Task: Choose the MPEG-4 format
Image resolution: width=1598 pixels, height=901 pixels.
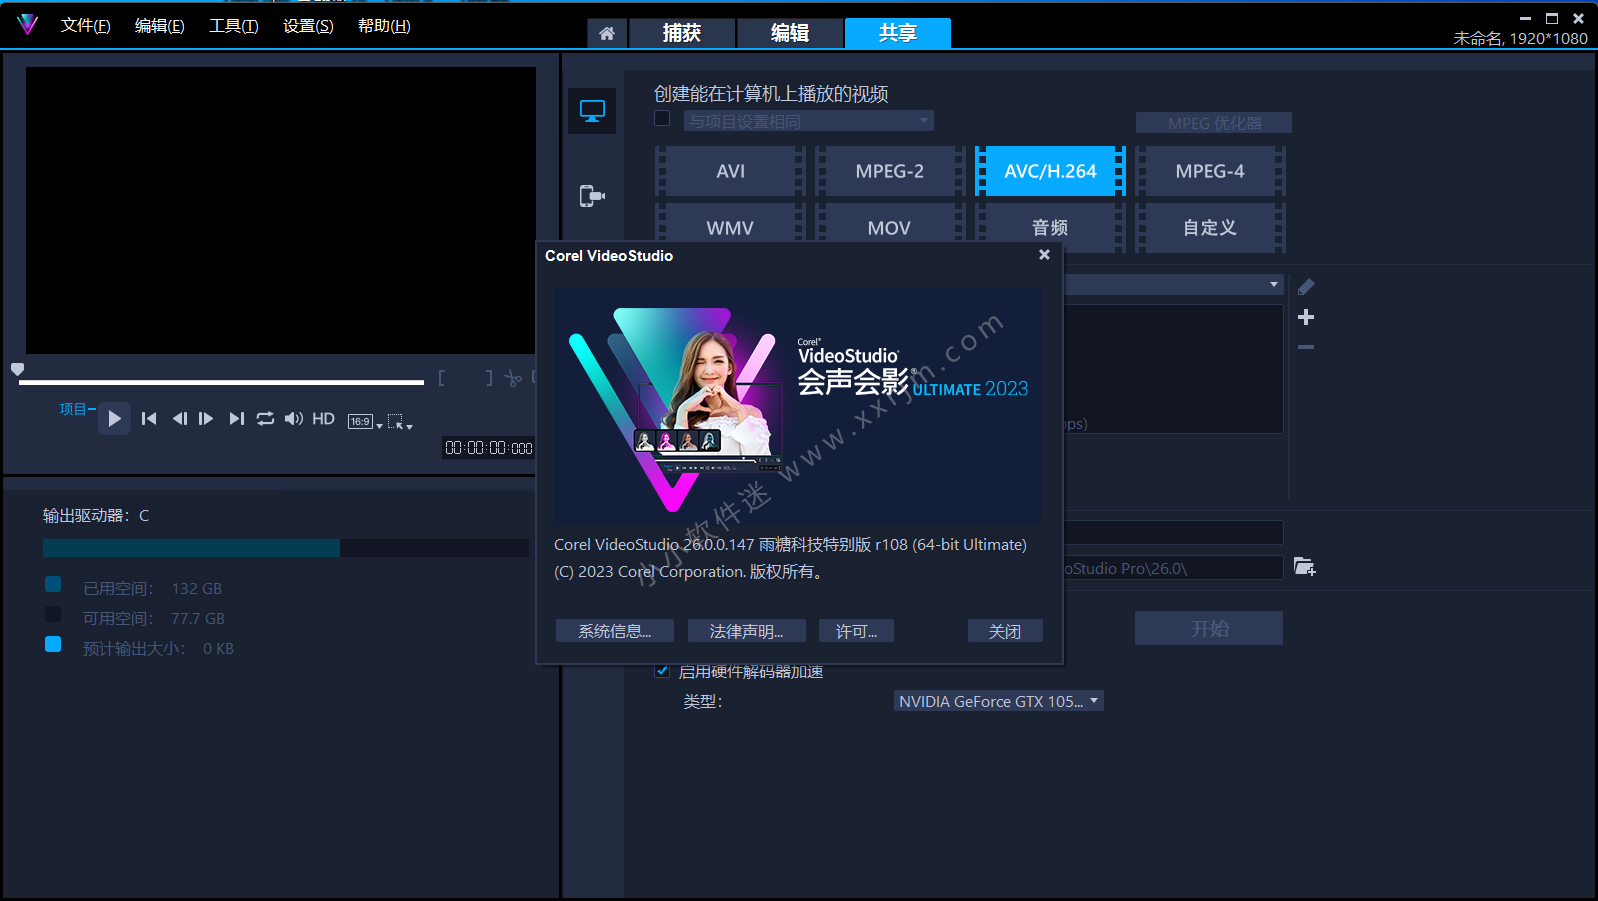Action: (x=1210, y=171)
